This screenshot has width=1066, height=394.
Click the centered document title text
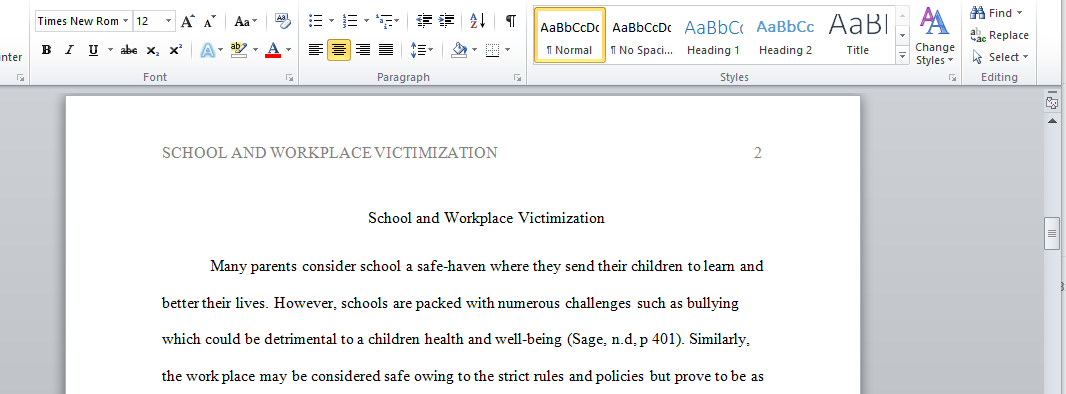[x=486, y=218]
